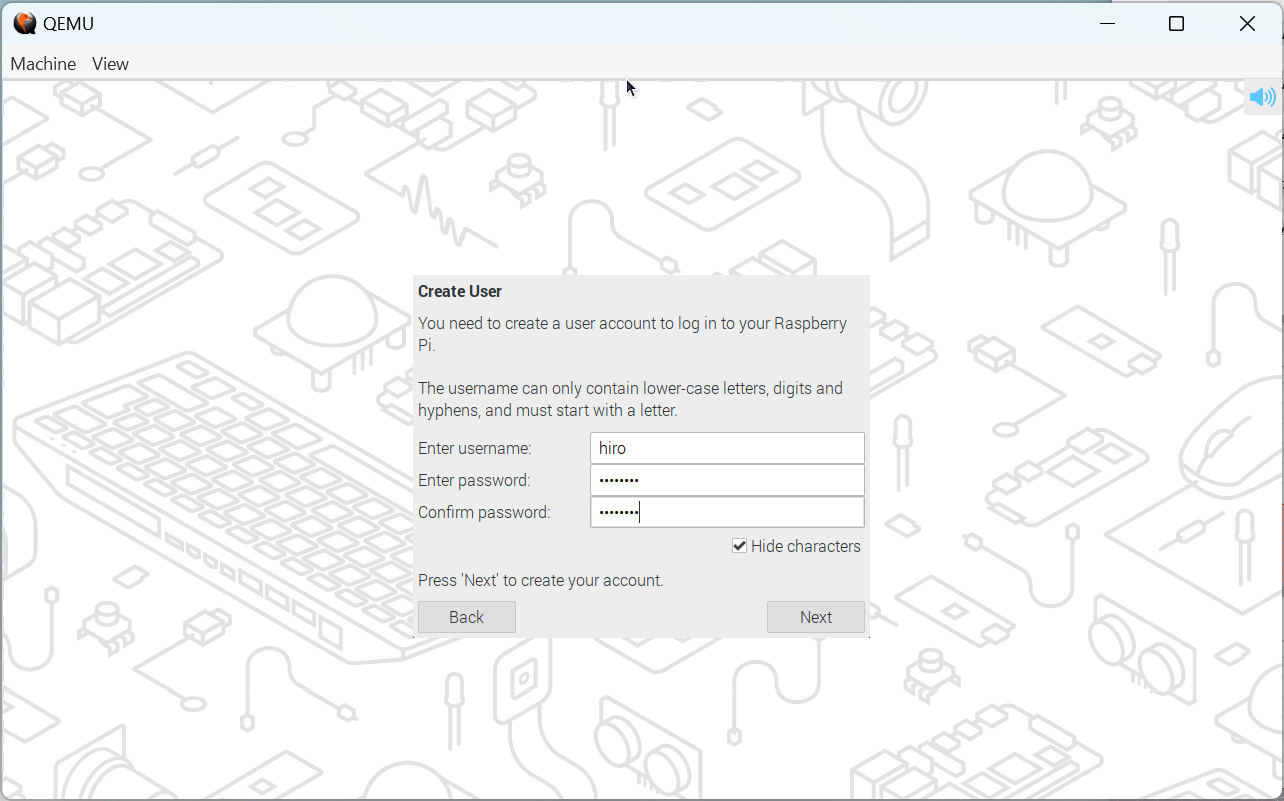Image resolution: width=1284 pixels, height=801 pixels.
Task: Click the 'Create User' dialog heading
Action: point(460,291)
